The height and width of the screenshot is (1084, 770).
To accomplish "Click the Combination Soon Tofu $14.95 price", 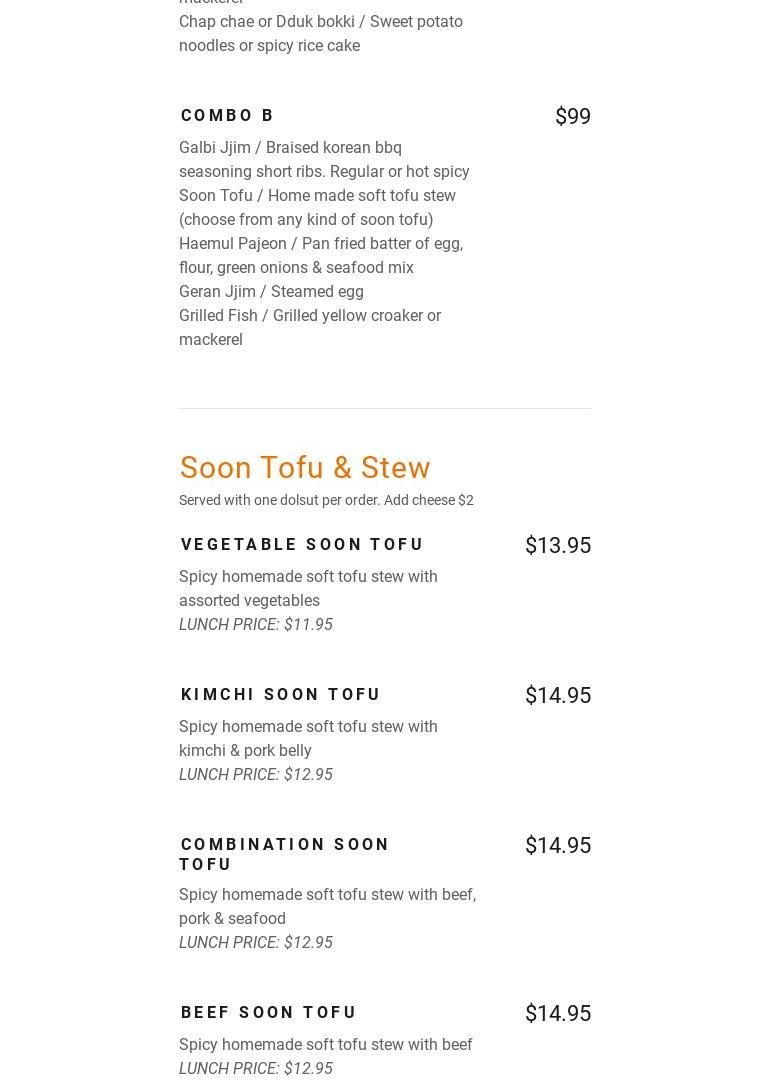I will (x=557, y=845).
